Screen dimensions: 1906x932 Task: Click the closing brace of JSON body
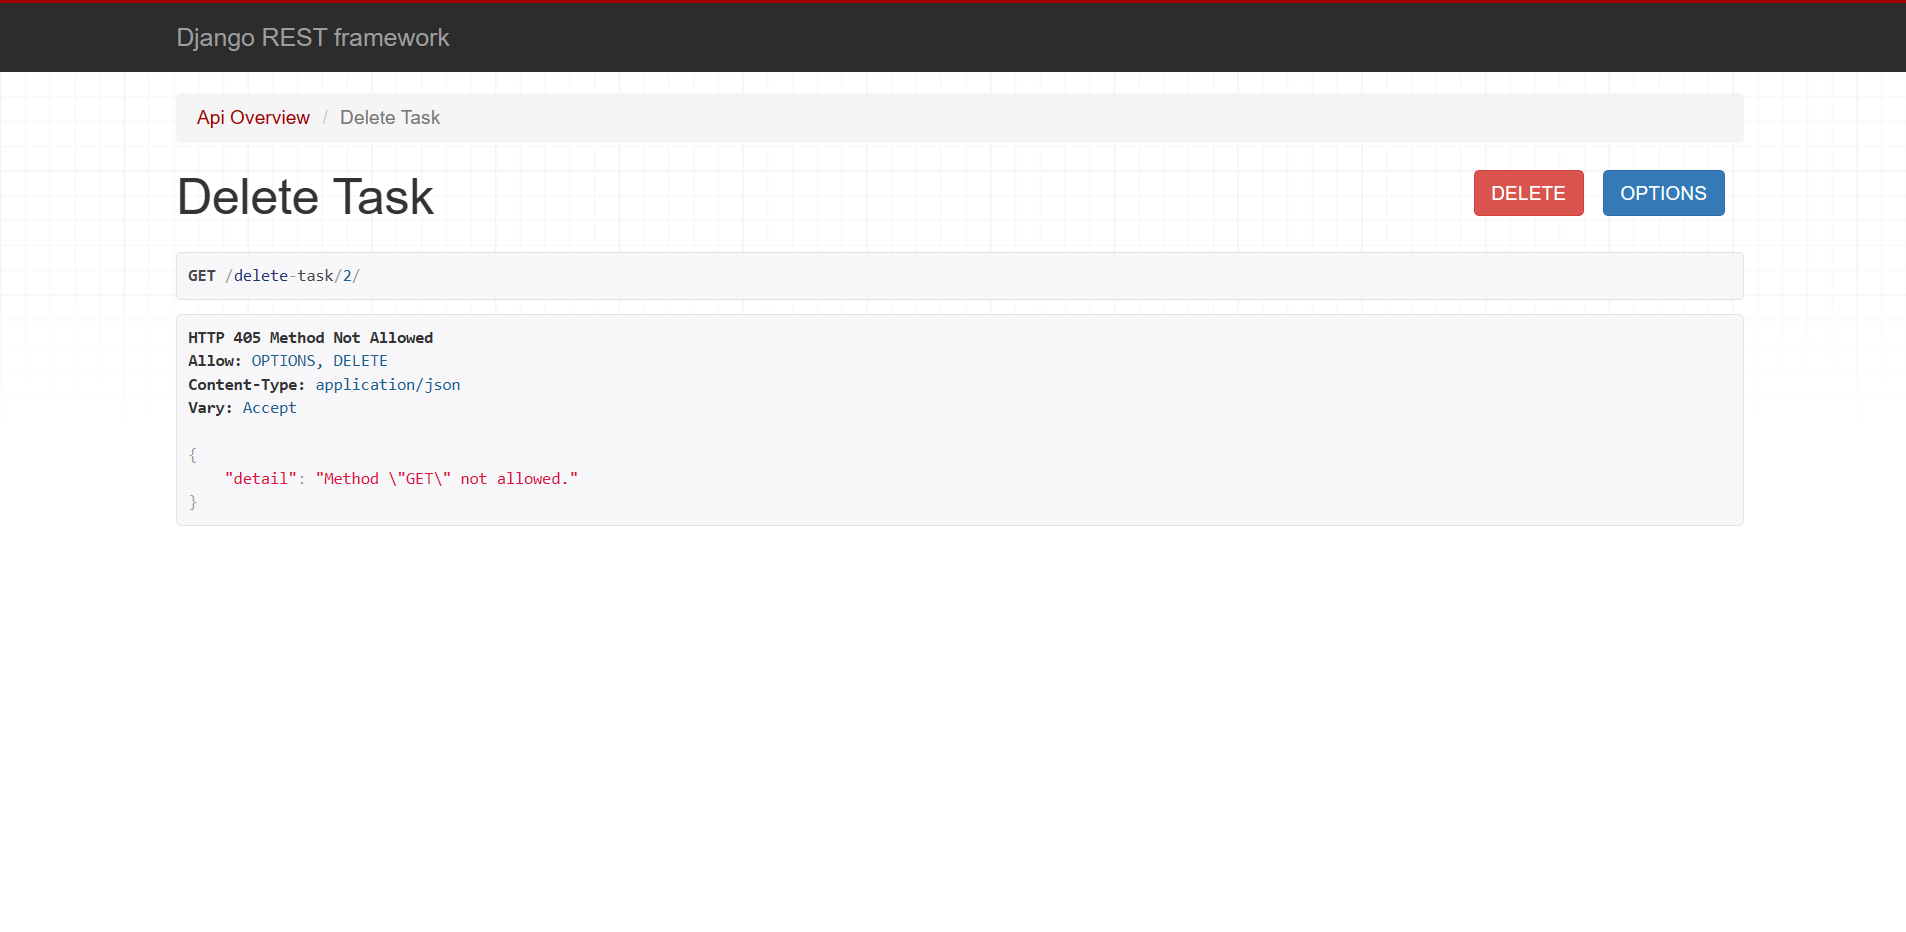192,501
